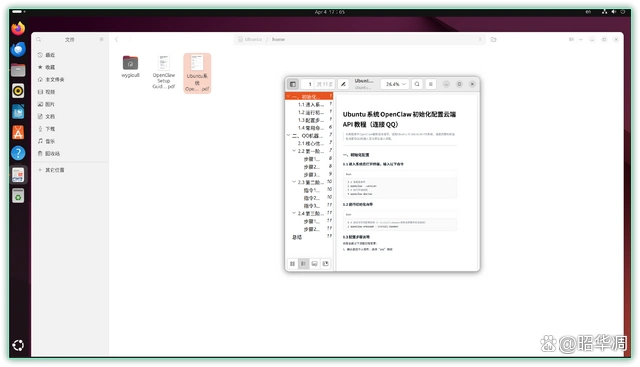The height and width of the screenshot is (367, 640).
Task: Open 文档 (Documents) in Files sidebar
Action: pos(70,116)
